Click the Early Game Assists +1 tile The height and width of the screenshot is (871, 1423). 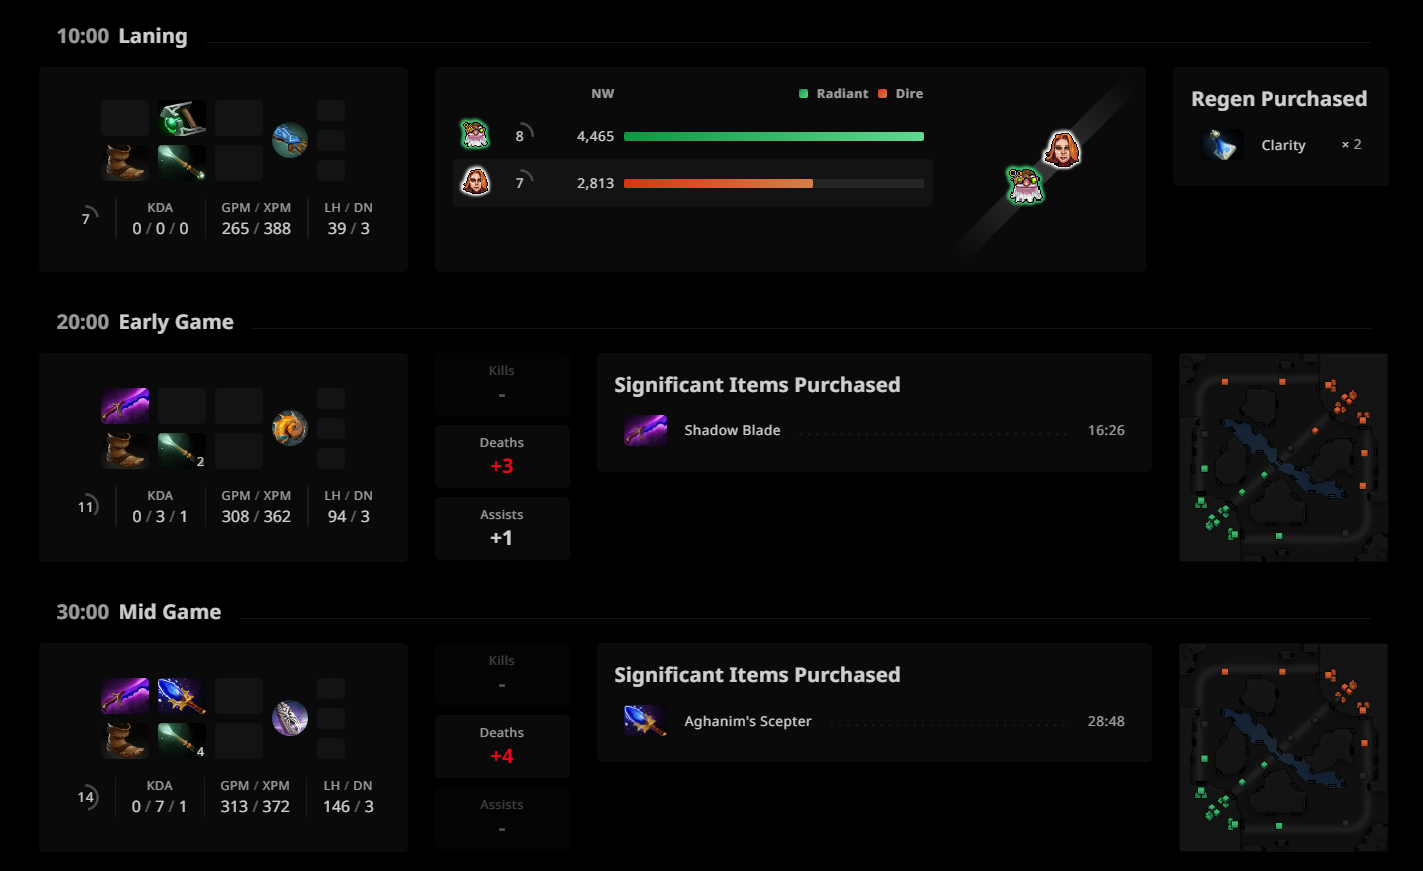point(502,528)
